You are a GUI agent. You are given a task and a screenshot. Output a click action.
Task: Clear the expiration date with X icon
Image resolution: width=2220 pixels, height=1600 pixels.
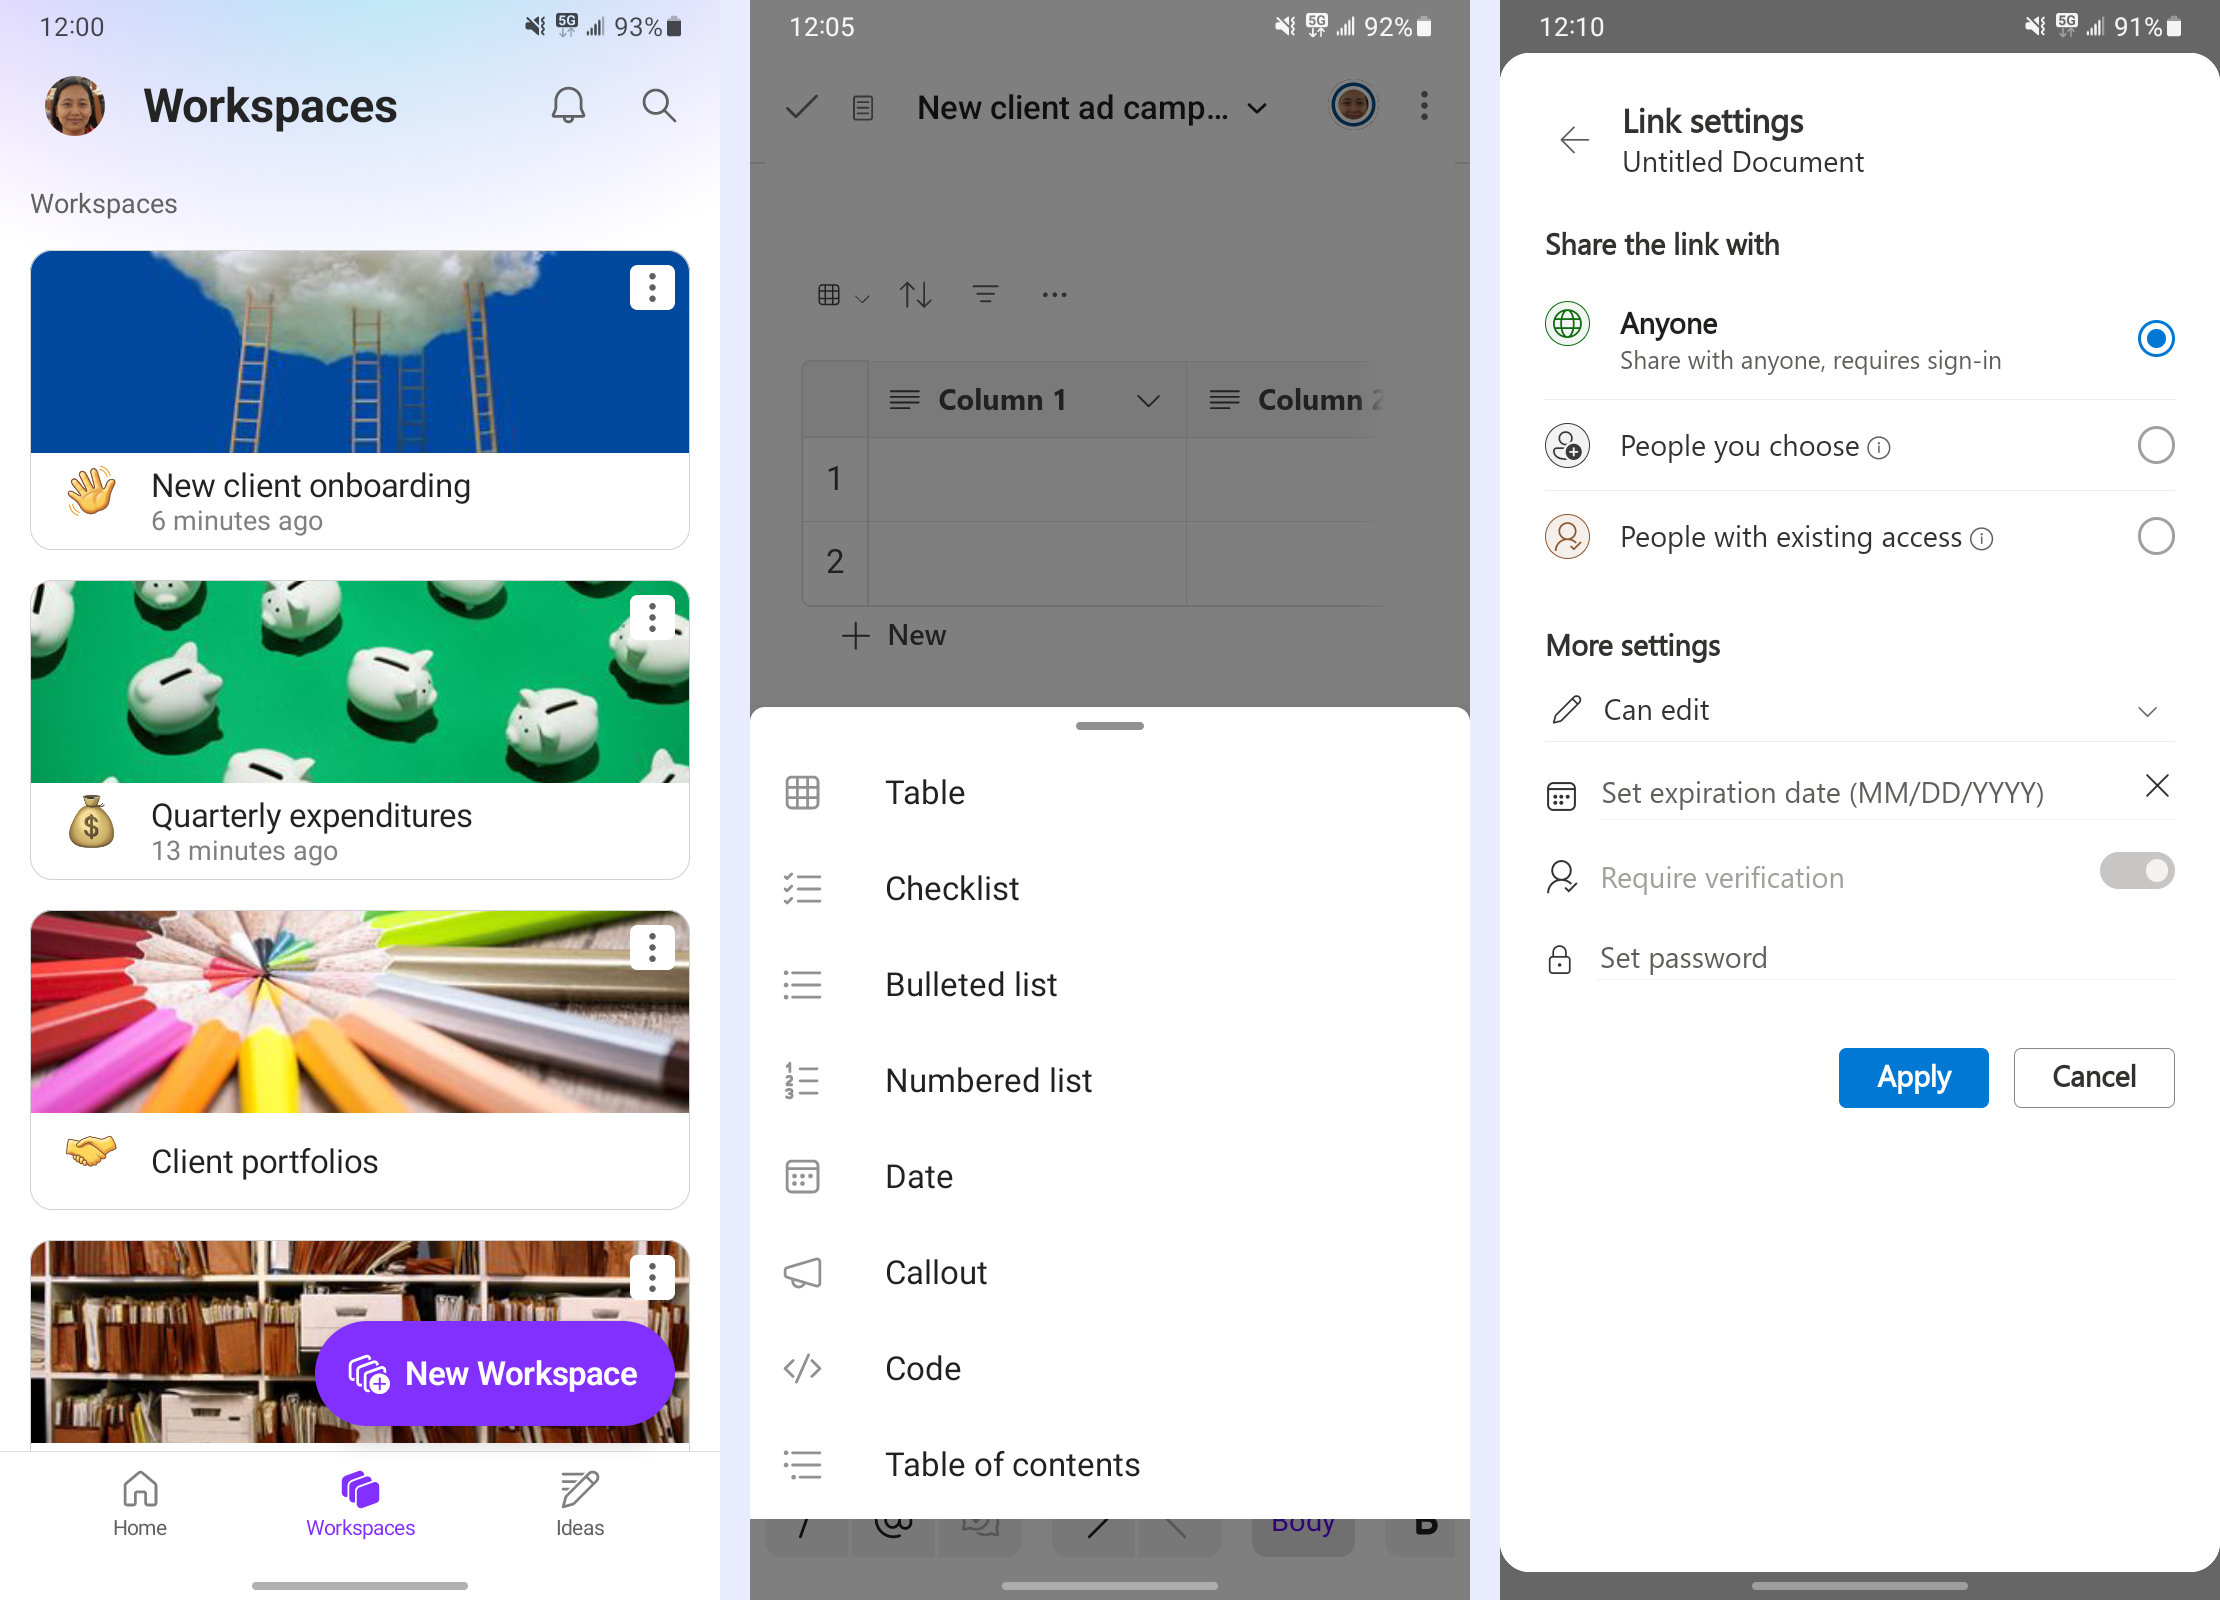(x=2157, y=786)
